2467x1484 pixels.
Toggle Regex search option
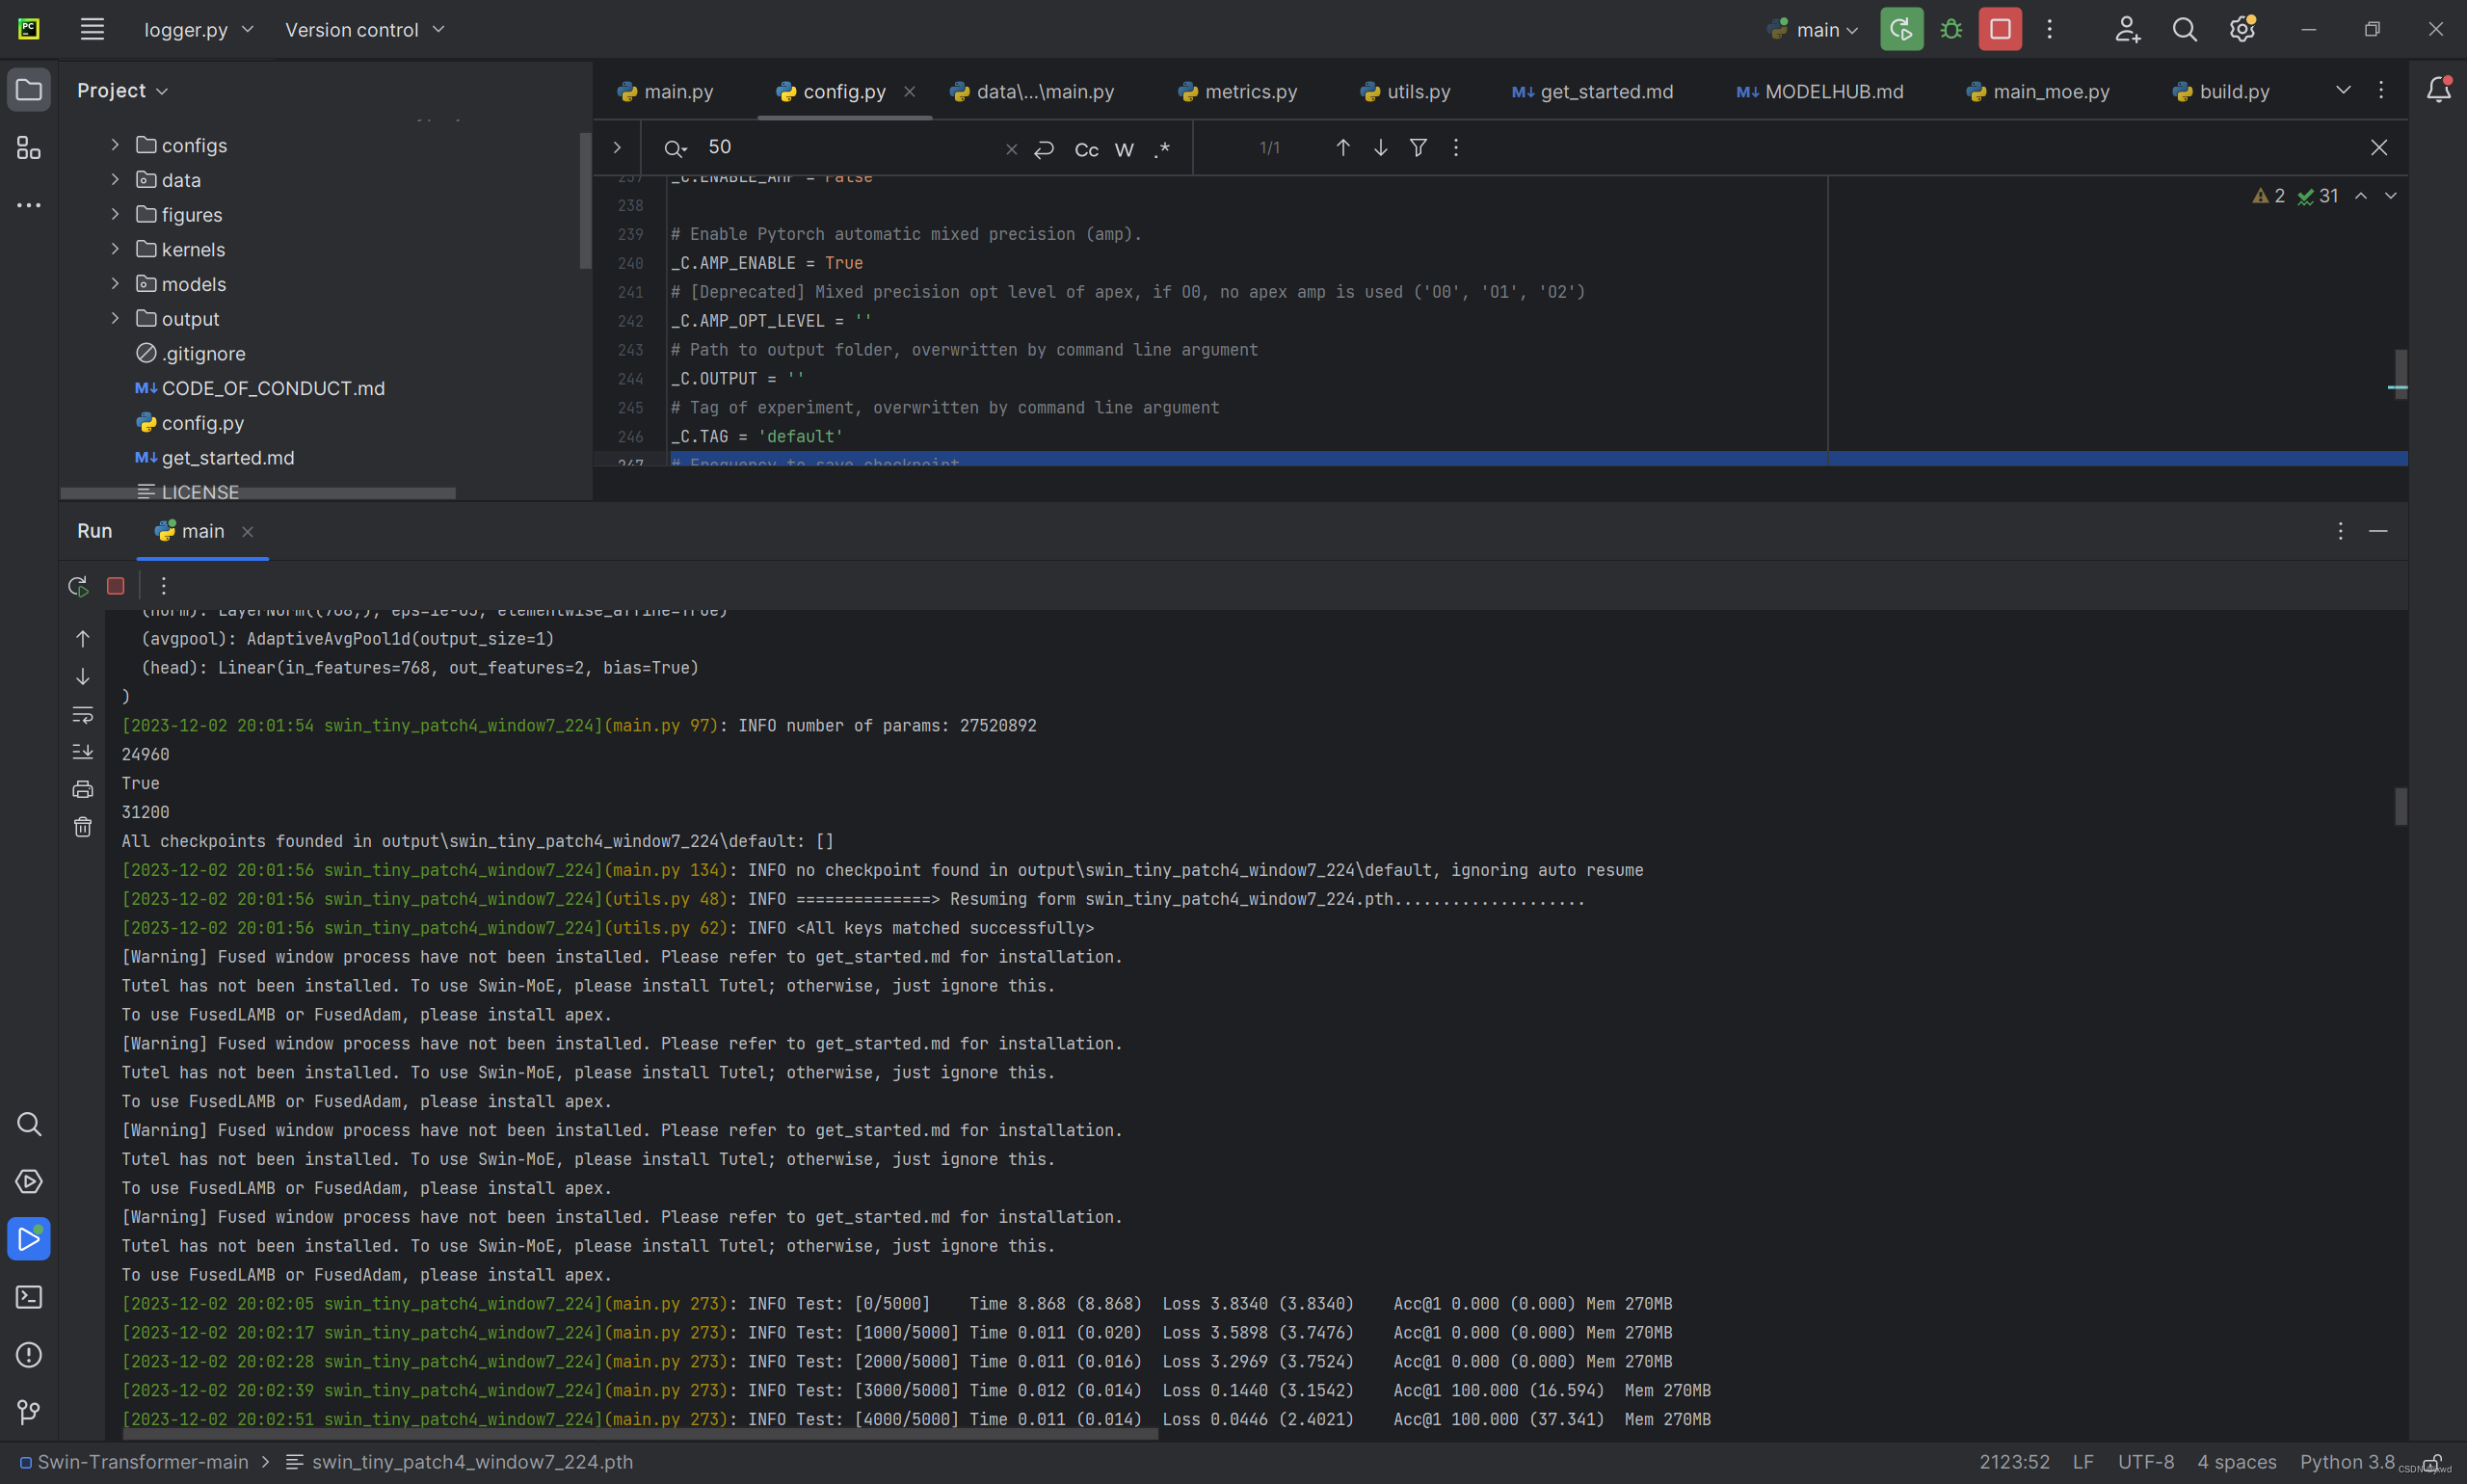tap(1162, 149)
